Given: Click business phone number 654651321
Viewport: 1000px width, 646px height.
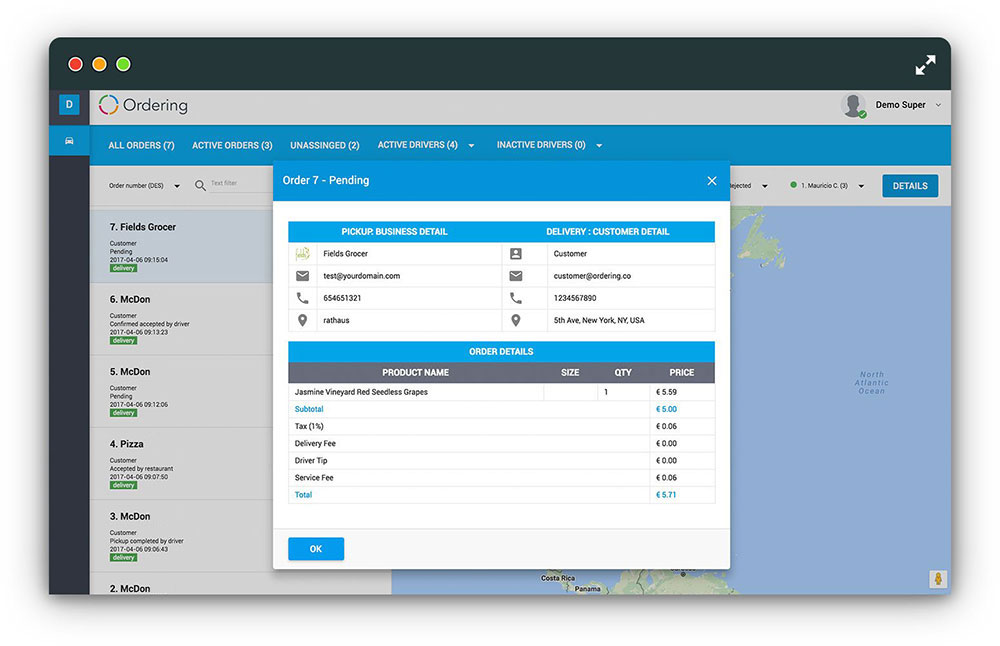Looking at the screenshot, I should [x=342, y=298].
